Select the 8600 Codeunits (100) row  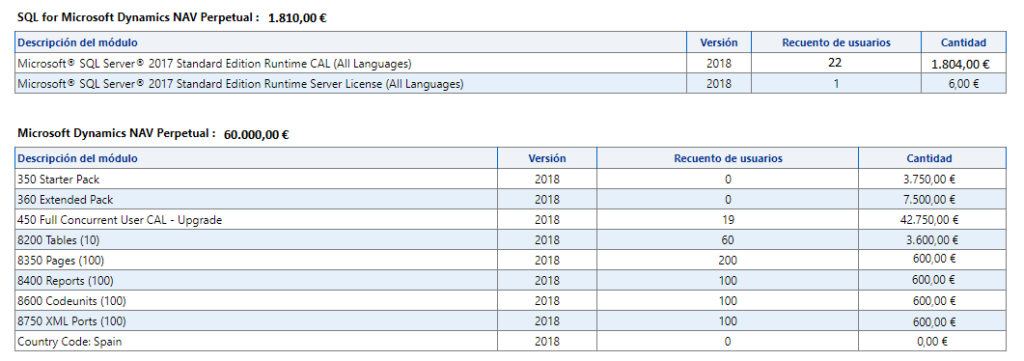click(510, 300)
